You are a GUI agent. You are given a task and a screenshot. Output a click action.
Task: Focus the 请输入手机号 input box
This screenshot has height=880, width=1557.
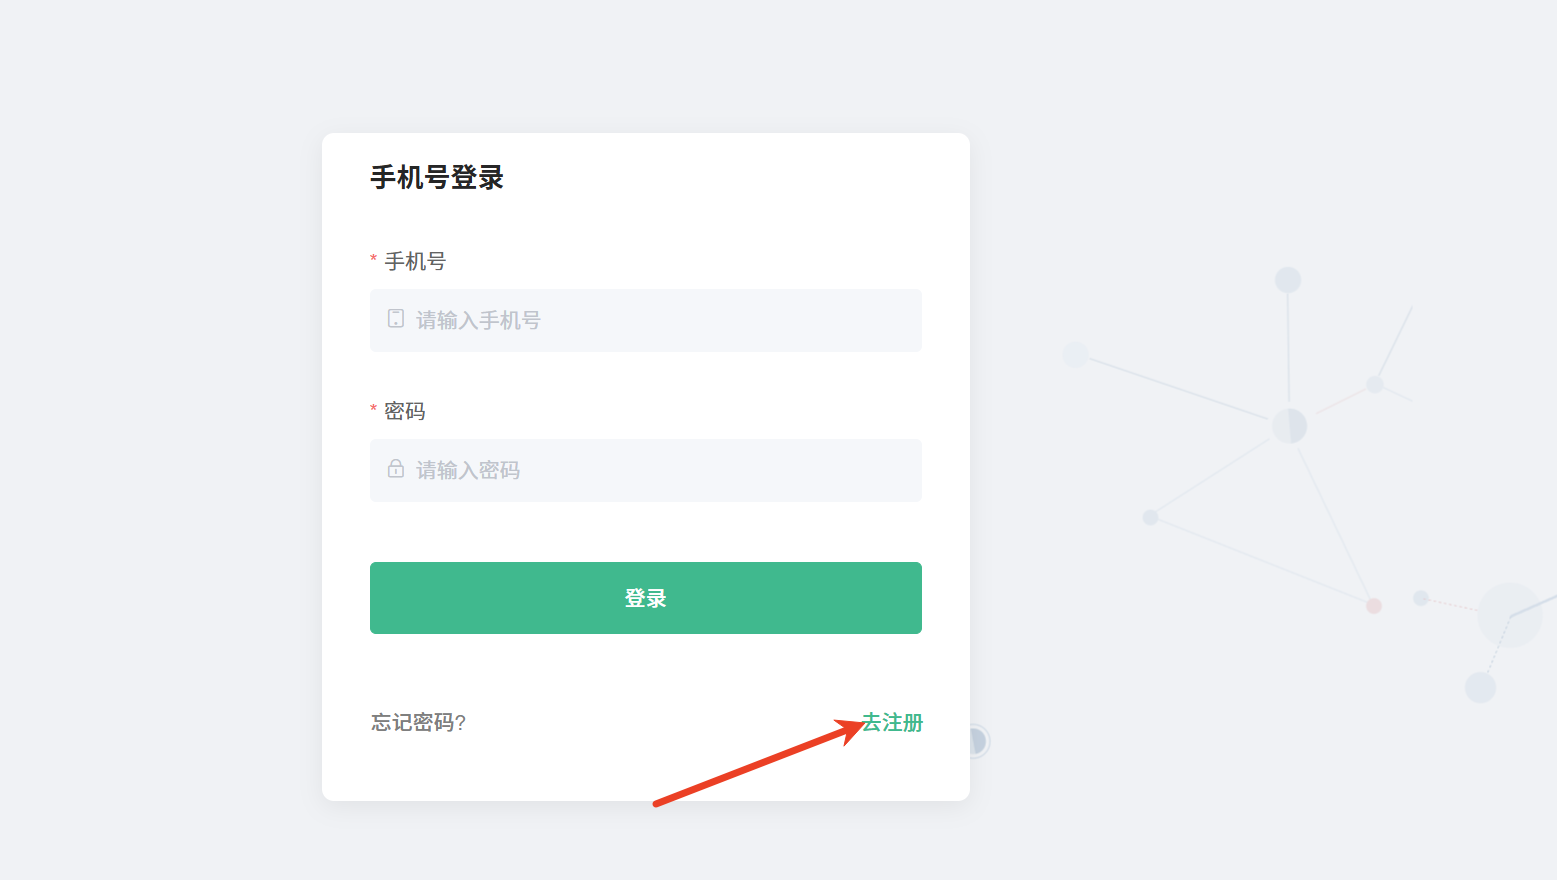pyautogui.click(x=646, y=320)
